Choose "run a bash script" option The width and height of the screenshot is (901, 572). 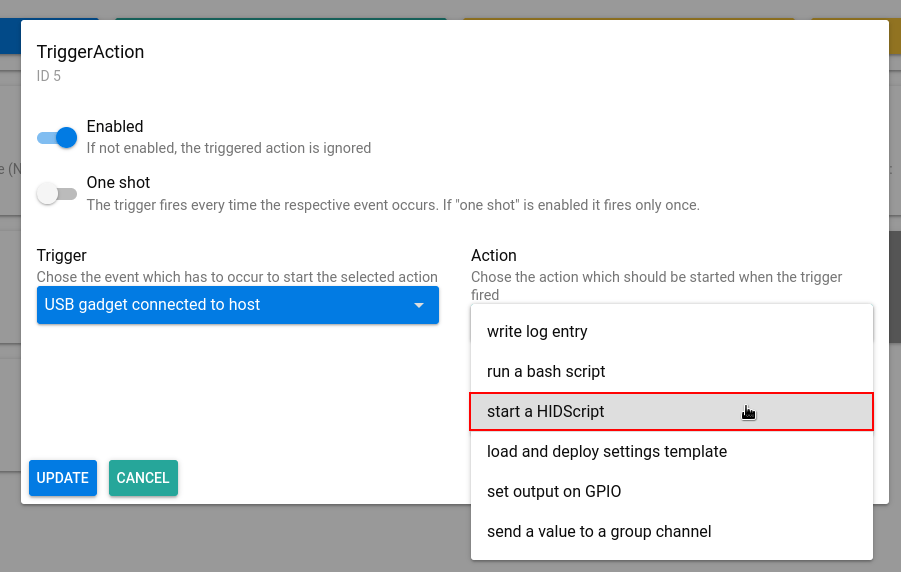546,372
